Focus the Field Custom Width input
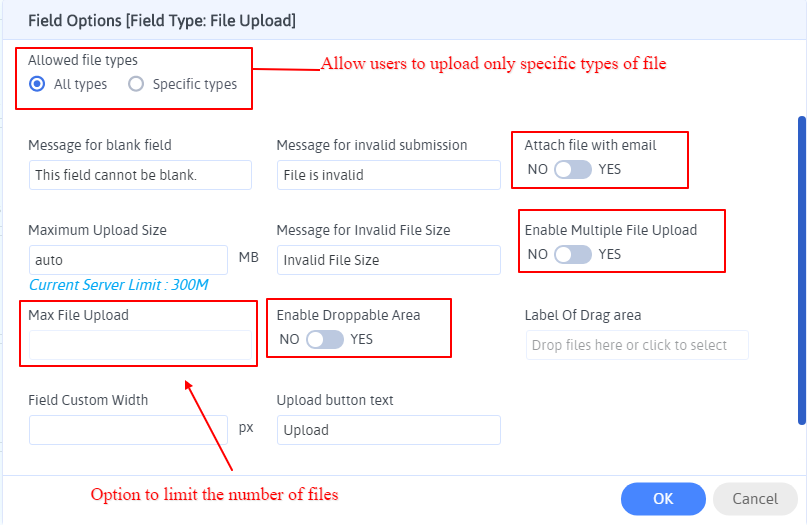807x525 pixels. [128, 430]
